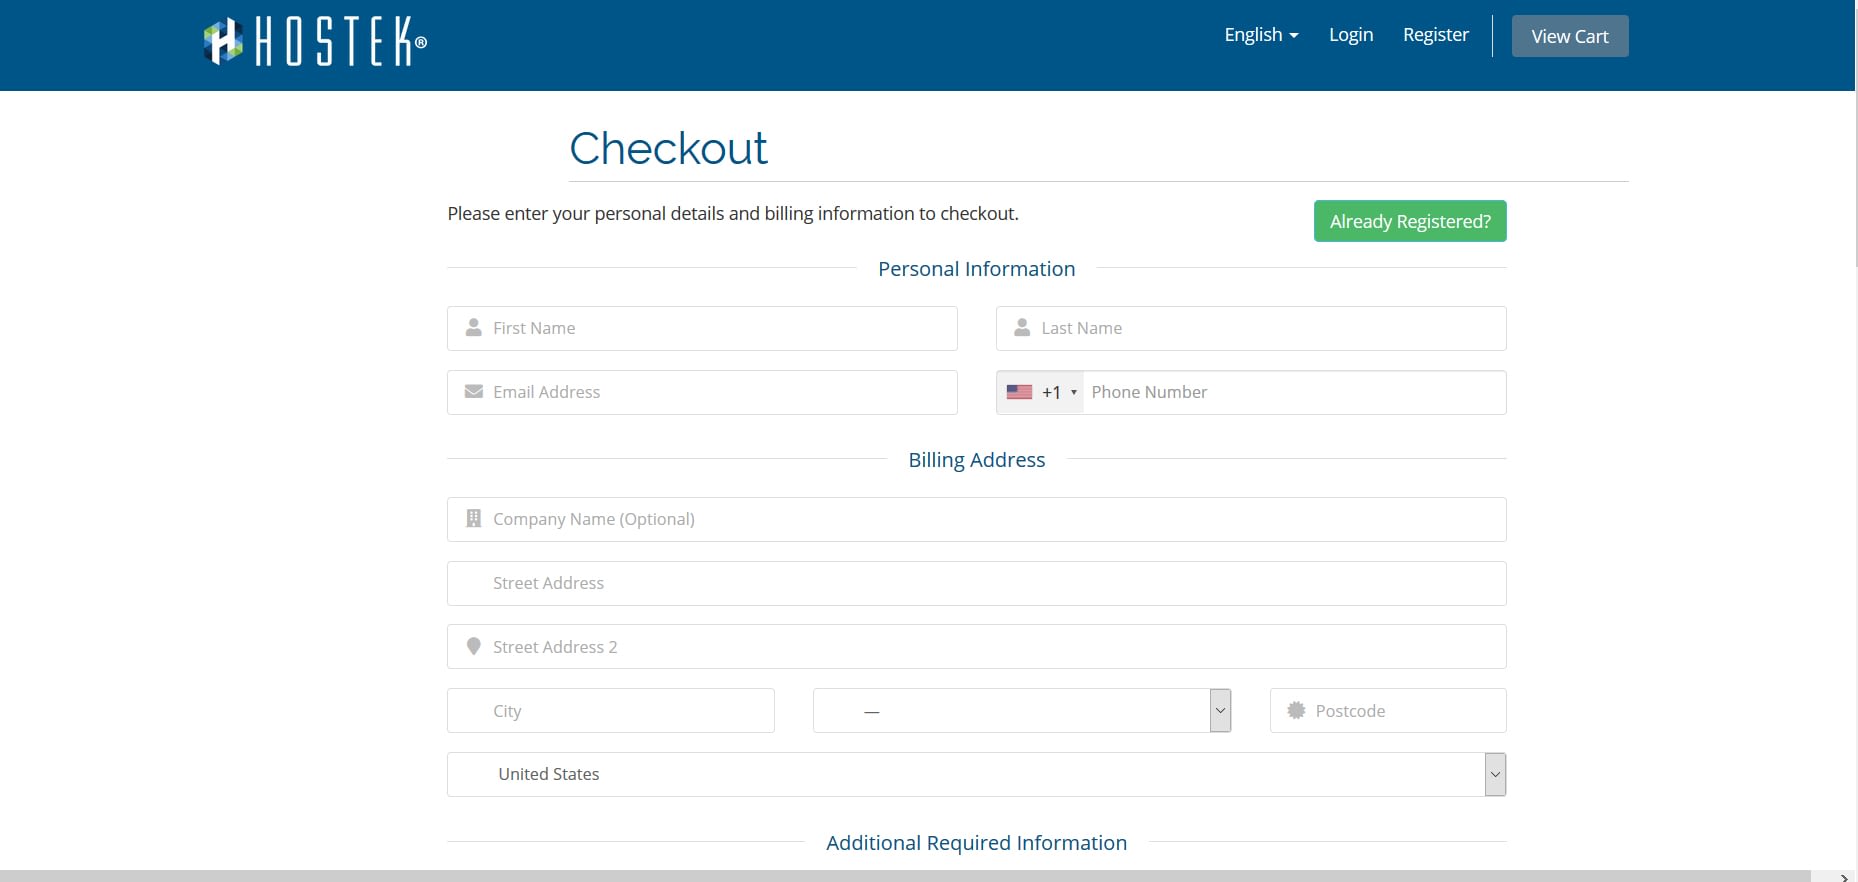
Task: Click into the City field
Action: point(611,711)
